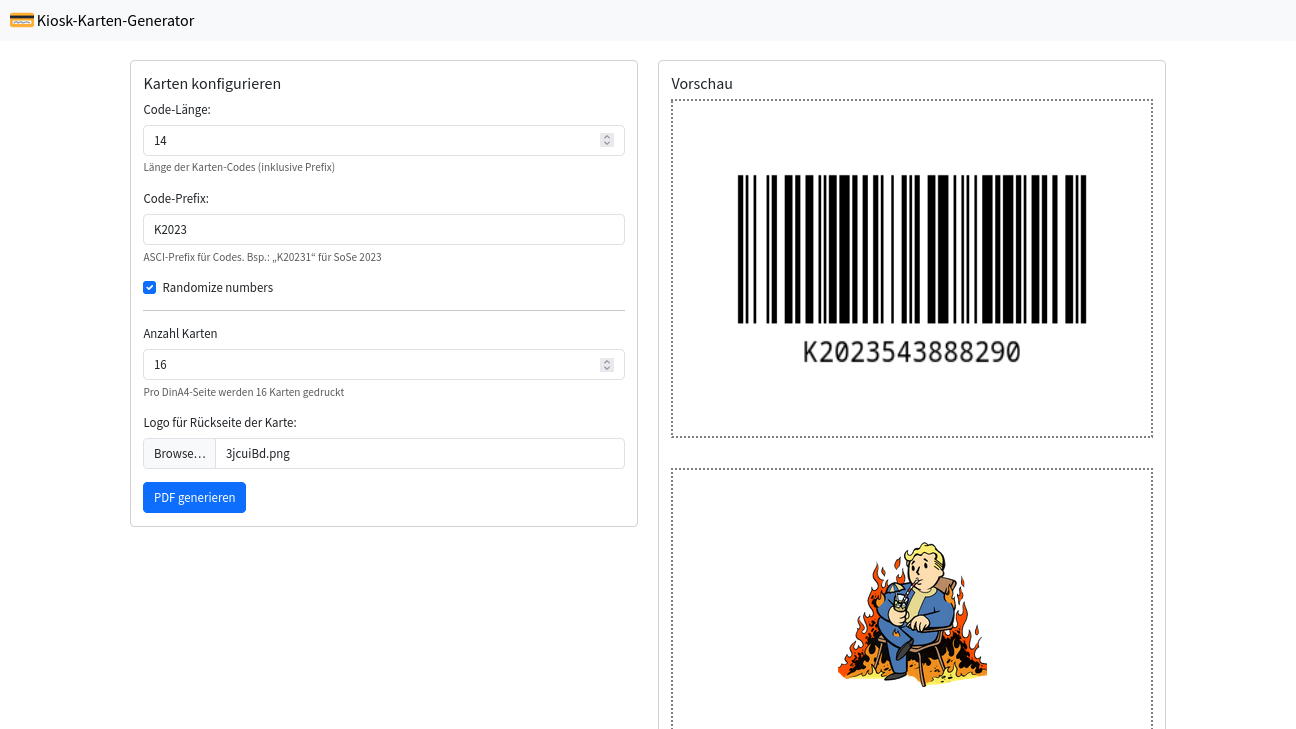
Task: Open the file picker via the Browse button
Action: pos(178,453)
